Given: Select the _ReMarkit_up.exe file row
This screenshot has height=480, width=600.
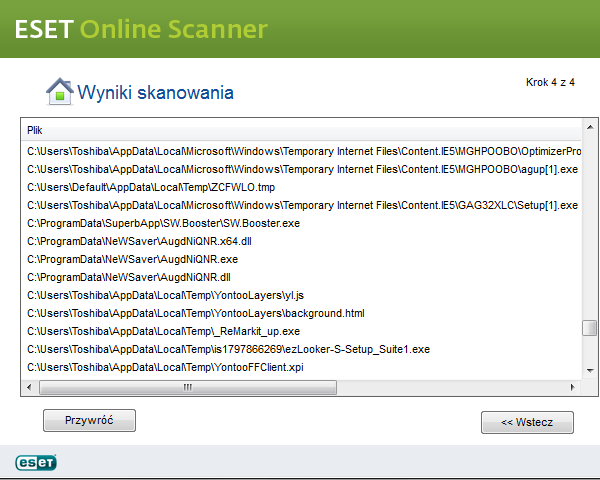Looking at the screenshot, I should [302, 331].
